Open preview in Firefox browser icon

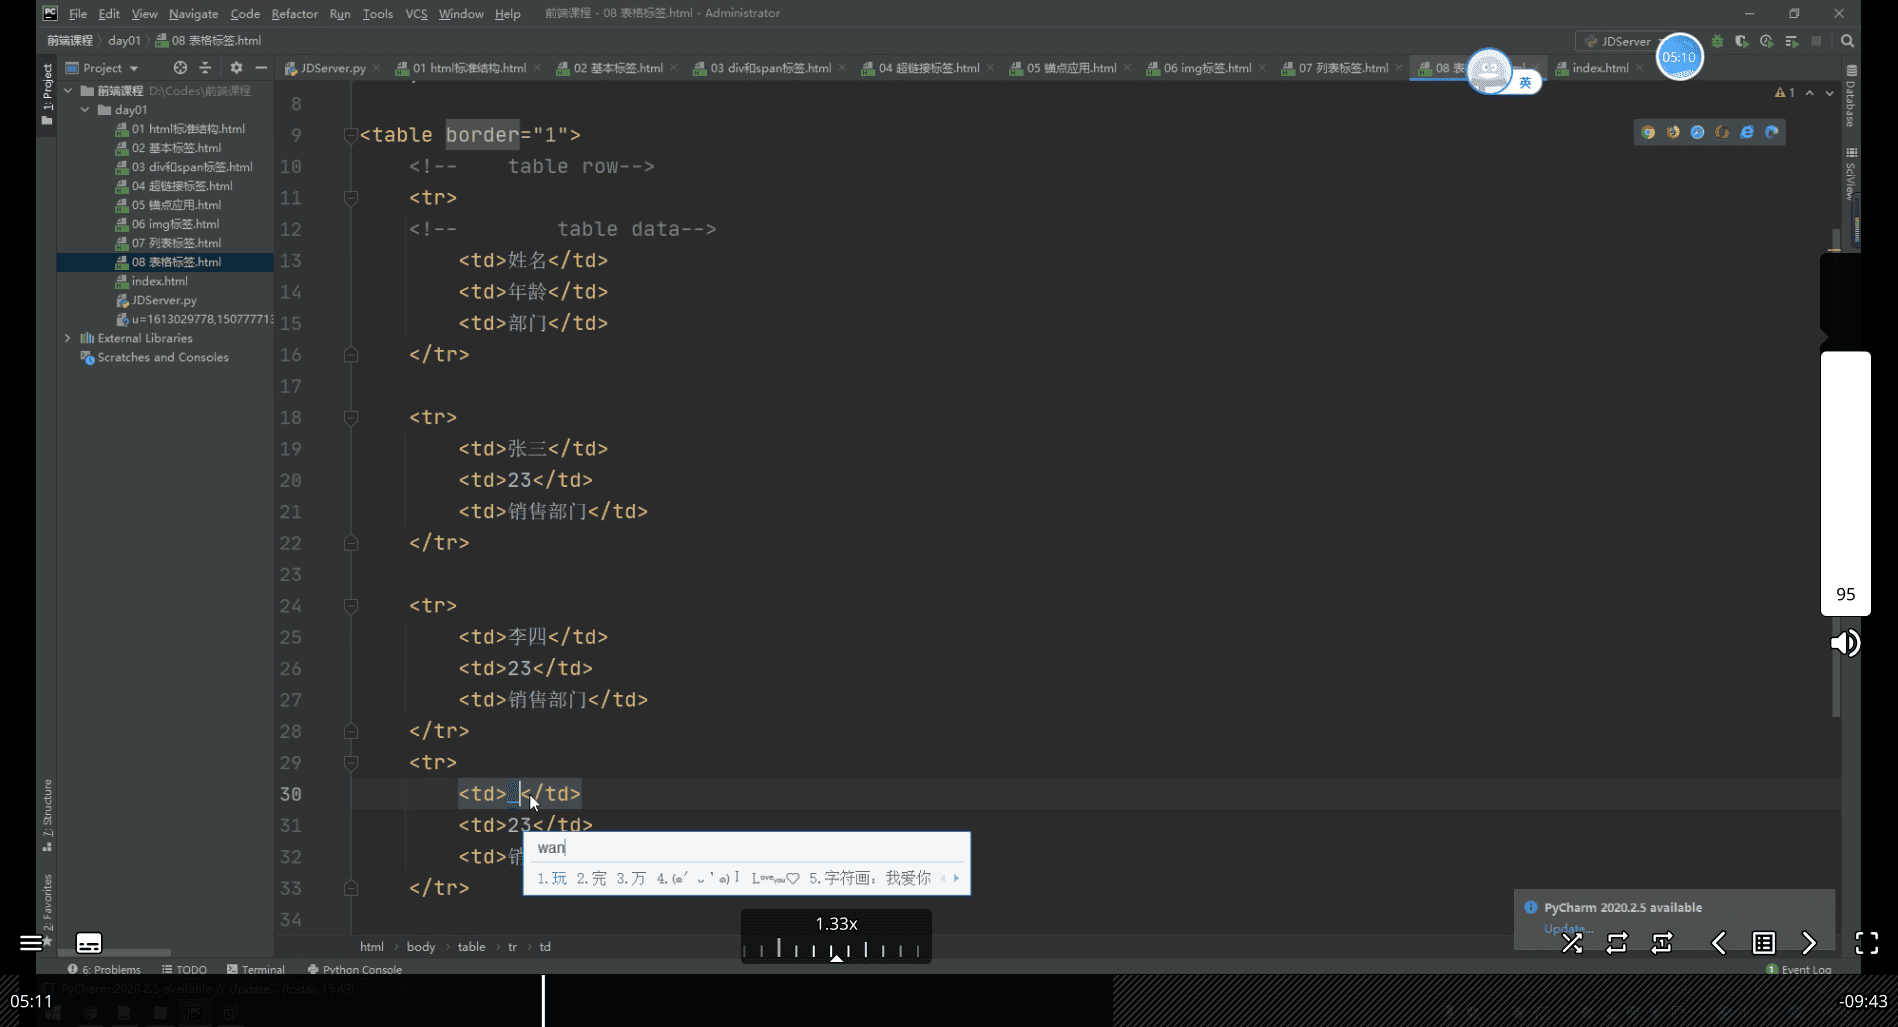pyautogui.click(x=1673, y=132)
